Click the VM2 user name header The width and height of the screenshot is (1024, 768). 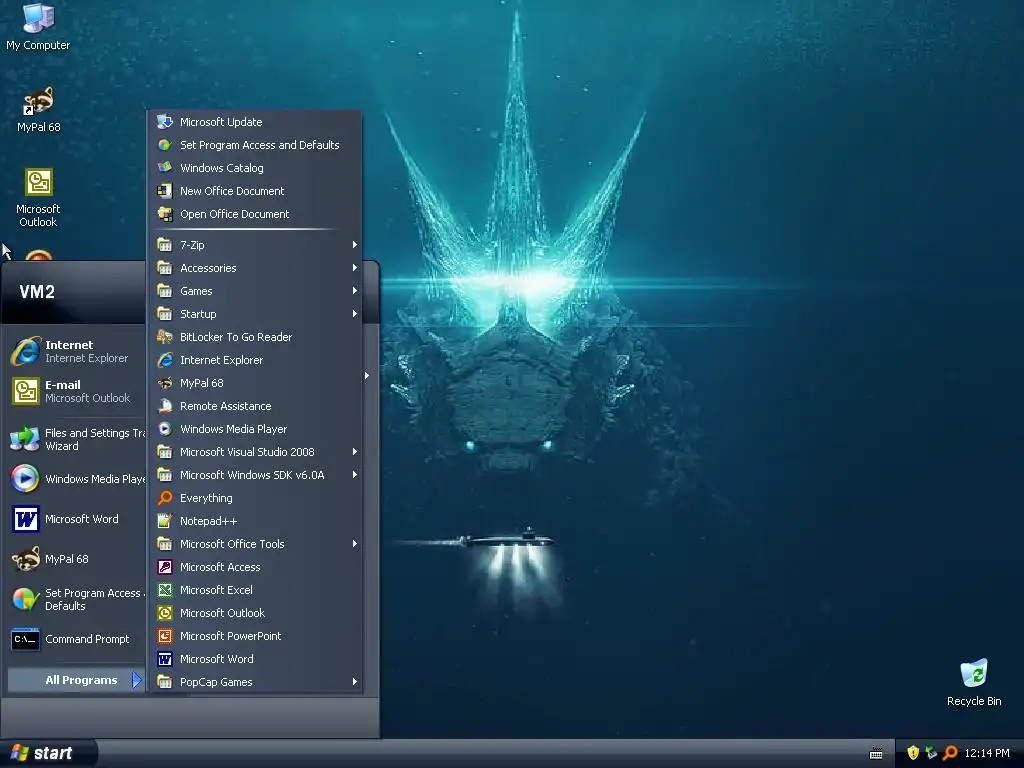coord(37,292)
